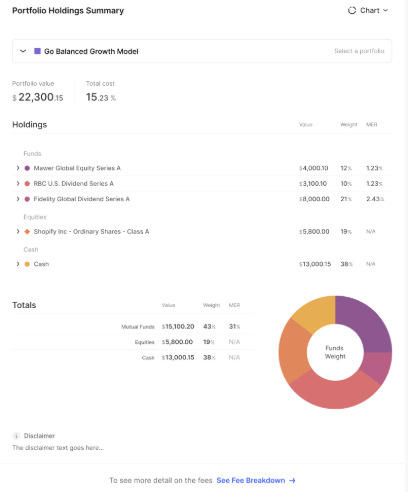Expand the Cash holding row chevron
Viewport: 408px width, 492px height.
click(18, 264)
